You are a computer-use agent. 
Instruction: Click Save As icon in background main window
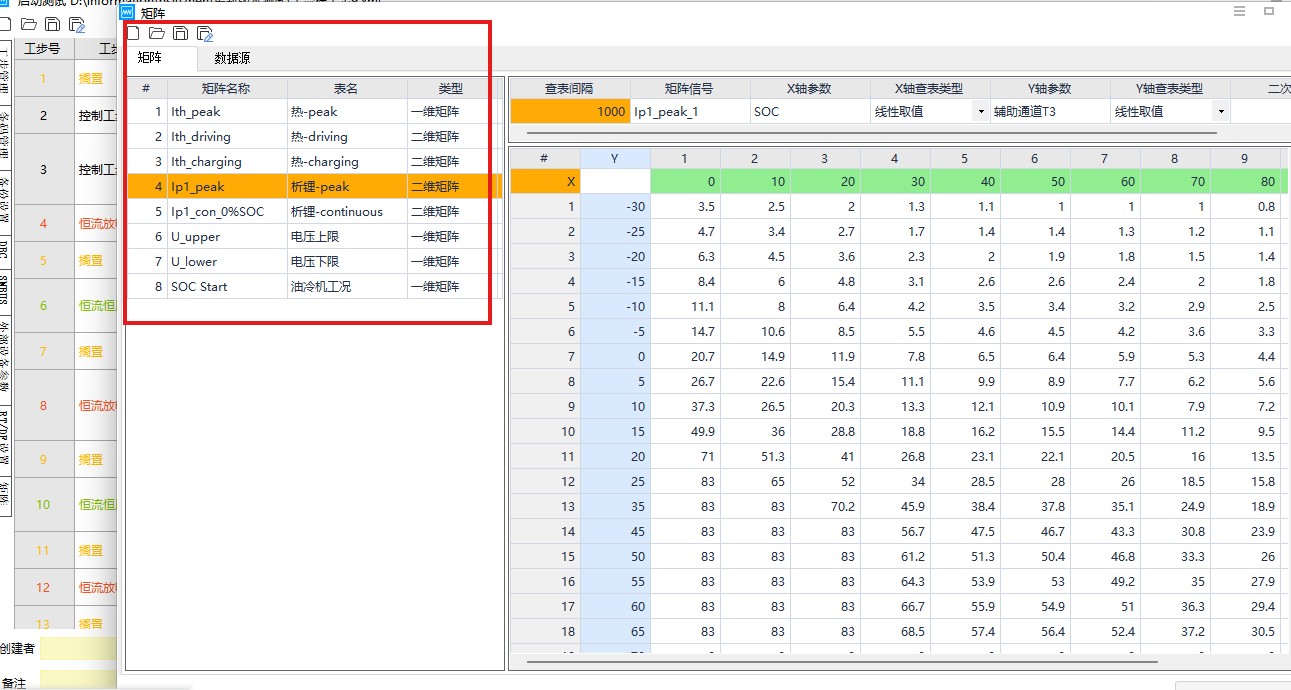click(76, 24)
